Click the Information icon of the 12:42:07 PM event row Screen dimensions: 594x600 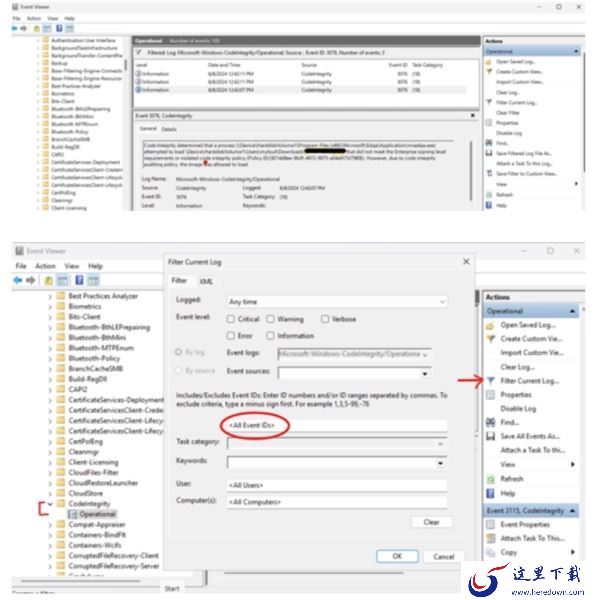click(139, 90)
